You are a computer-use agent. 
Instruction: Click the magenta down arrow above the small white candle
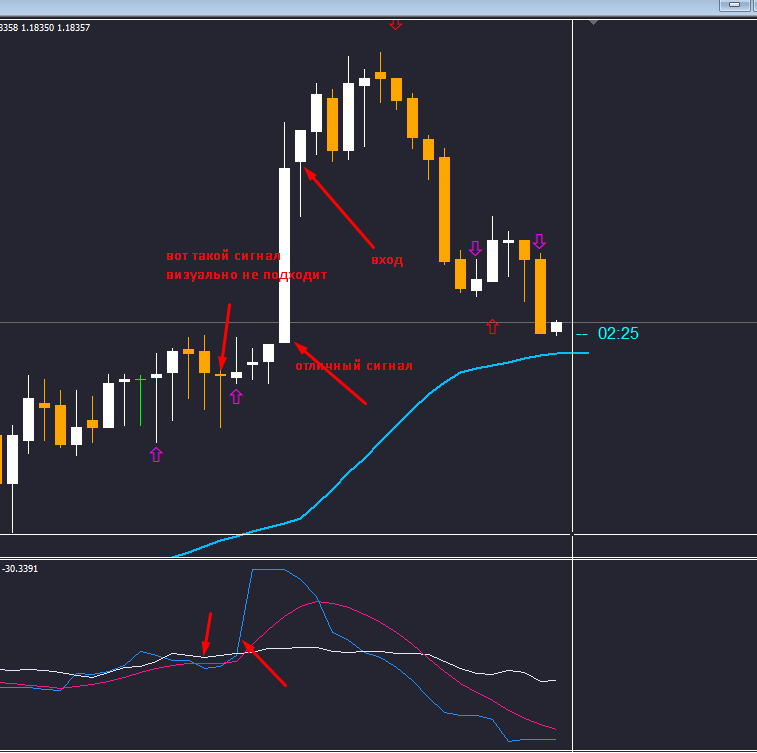pos(476,248)
